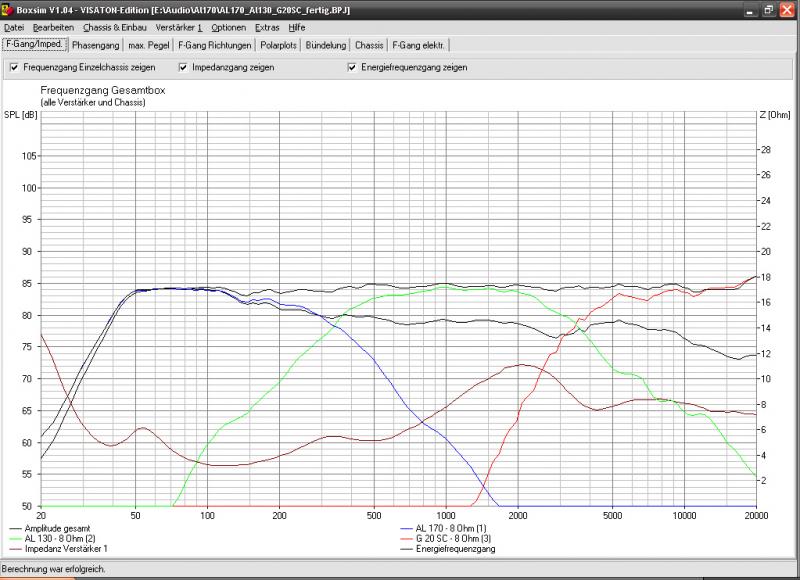Screen dimensions: 800x580
Task: Switch to the Bündelung tab
Action: pyautogui.click(x=326, y=45)
